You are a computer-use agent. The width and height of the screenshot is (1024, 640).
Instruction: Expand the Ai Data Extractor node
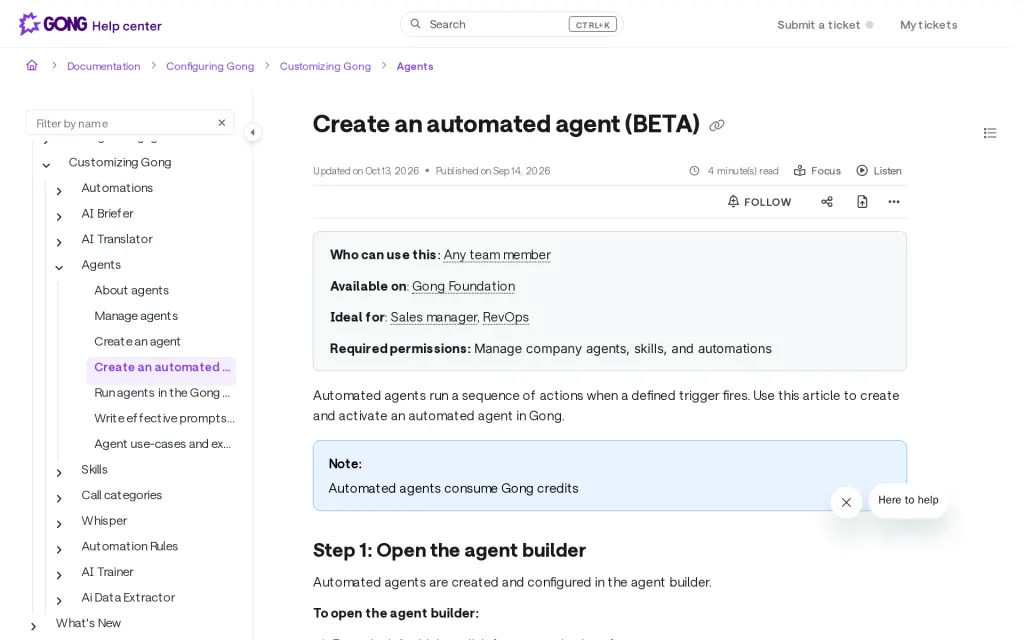coord(59,601)
